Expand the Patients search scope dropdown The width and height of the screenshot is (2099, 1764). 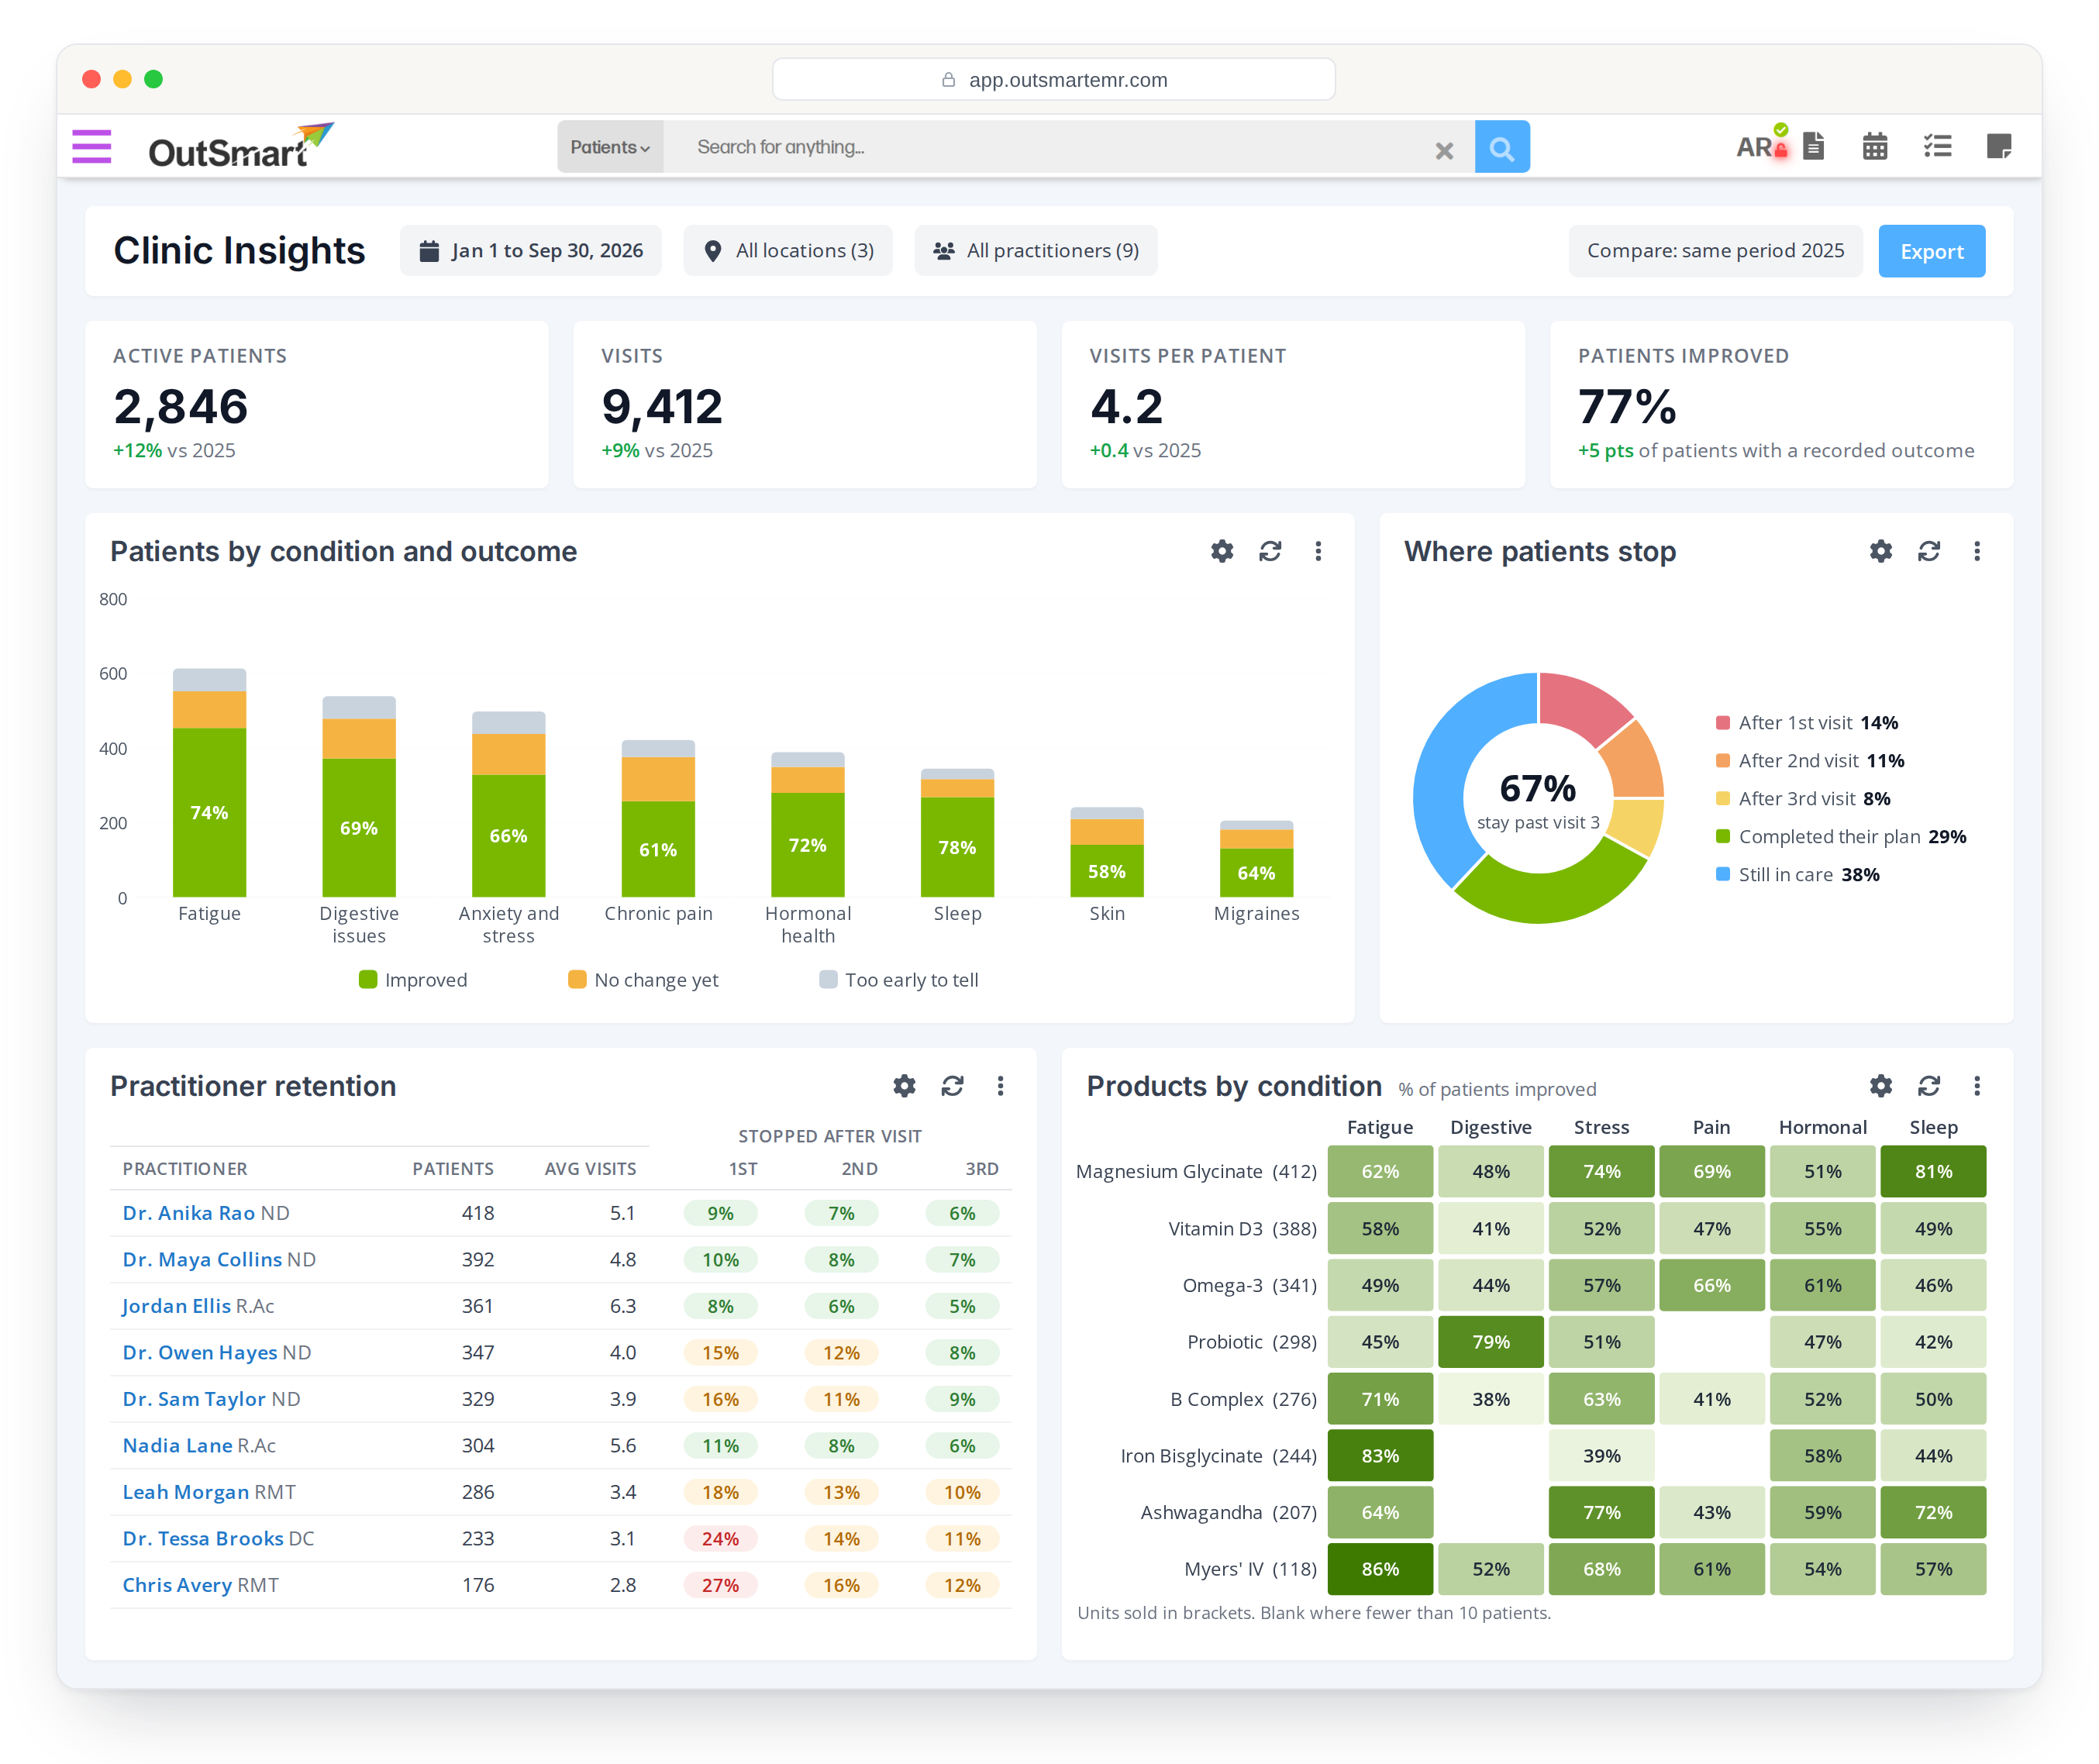[x=610, y=147]
